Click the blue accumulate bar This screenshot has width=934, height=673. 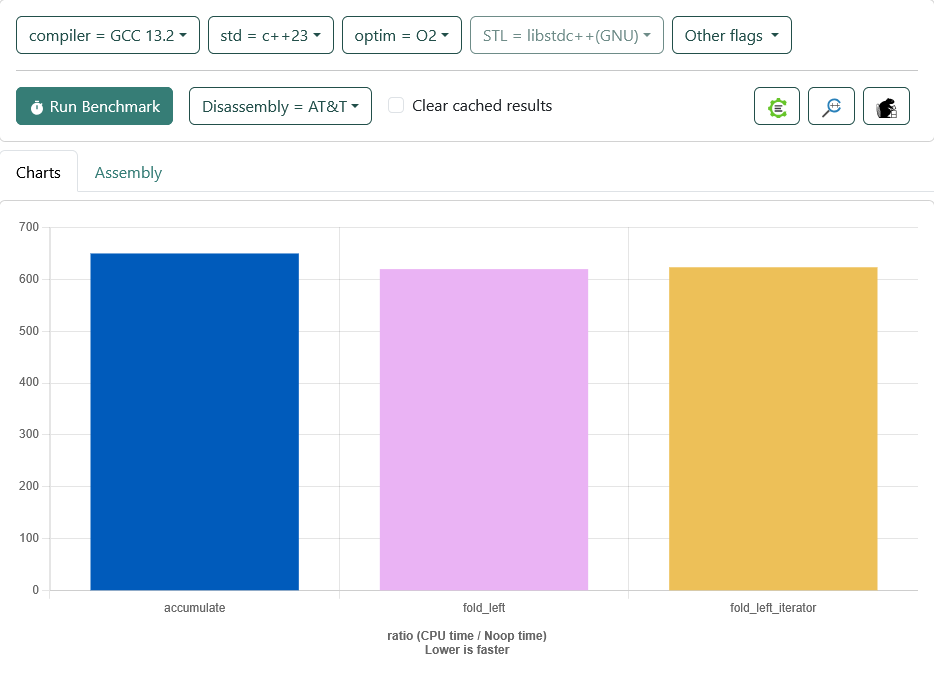tap(194, 421)
